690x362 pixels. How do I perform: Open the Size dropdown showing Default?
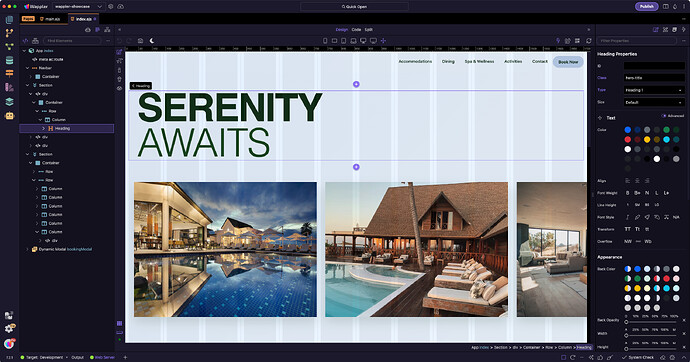click(x=654, y=102)
